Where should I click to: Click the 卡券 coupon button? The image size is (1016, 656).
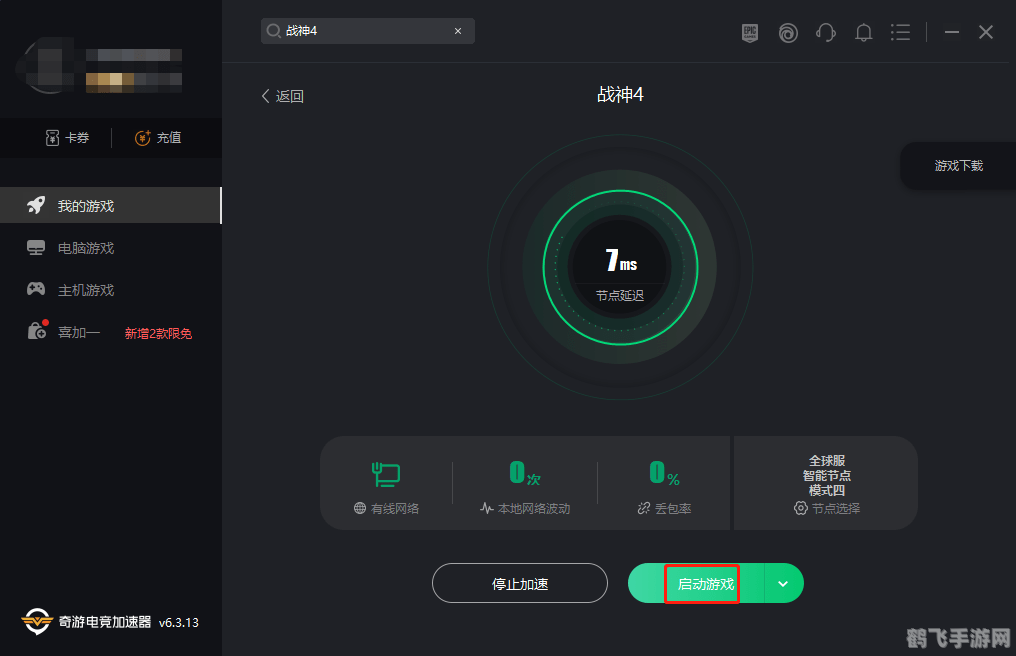pos(67,138)
